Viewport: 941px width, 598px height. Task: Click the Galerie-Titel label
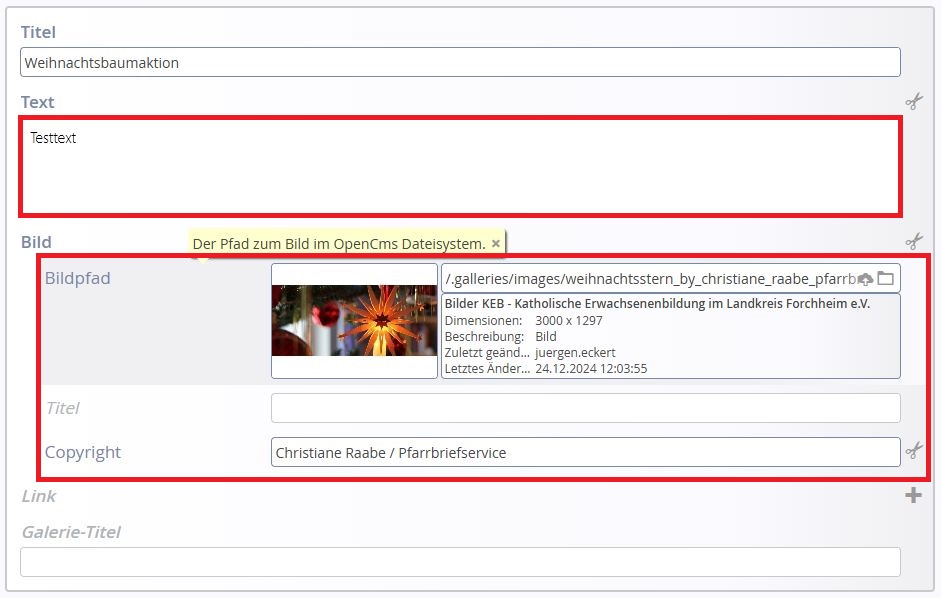click(71, 532)
